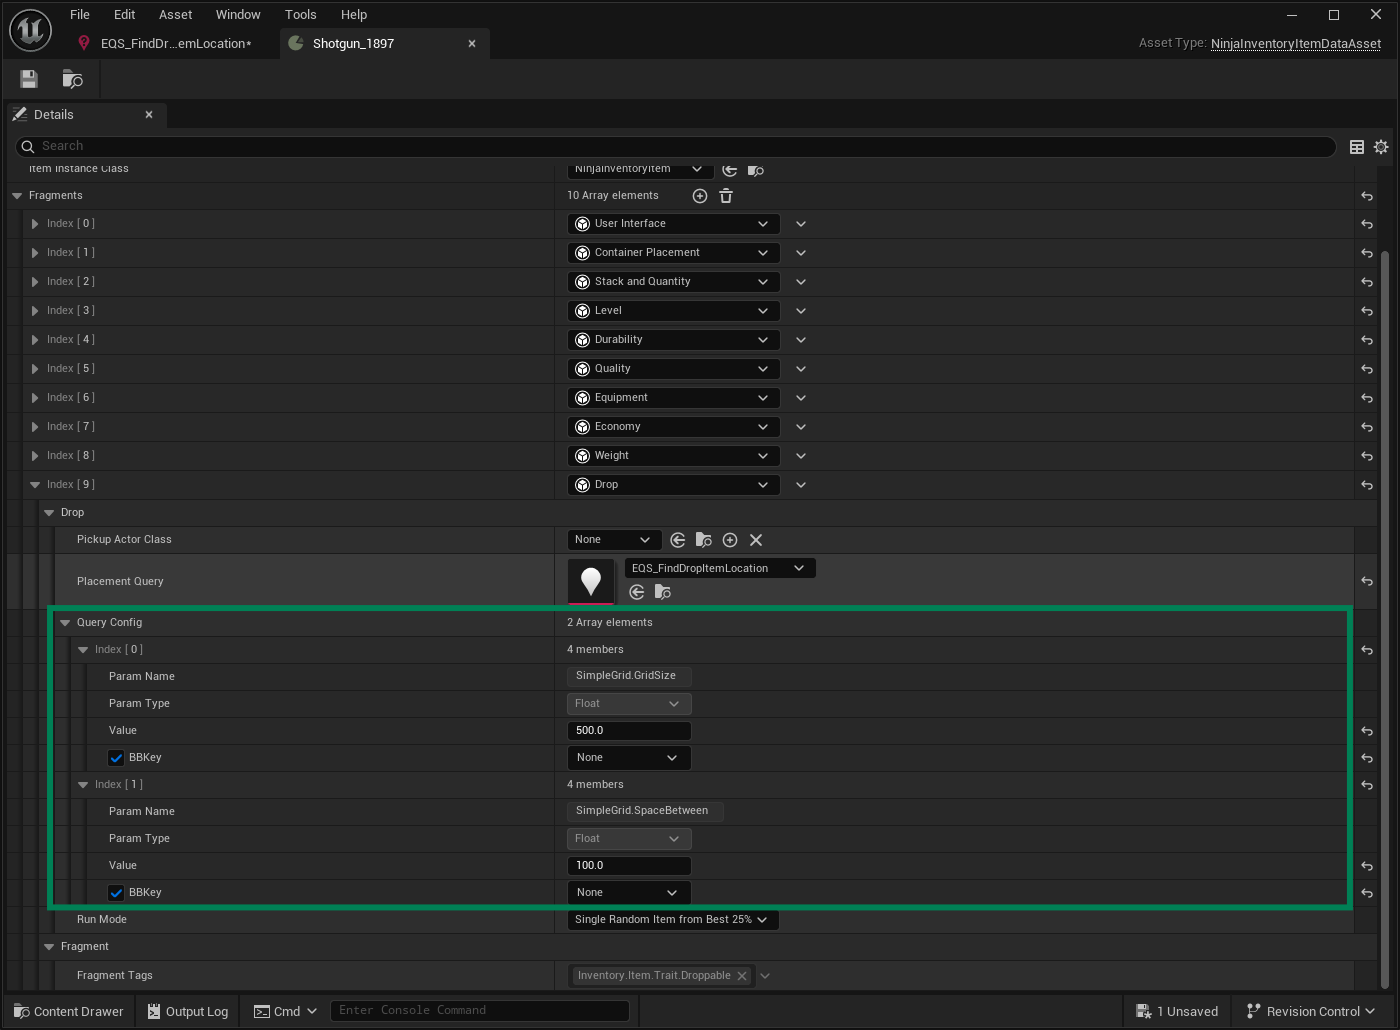Collapse the Query Config section
1400x1030 pixels.
65,623
